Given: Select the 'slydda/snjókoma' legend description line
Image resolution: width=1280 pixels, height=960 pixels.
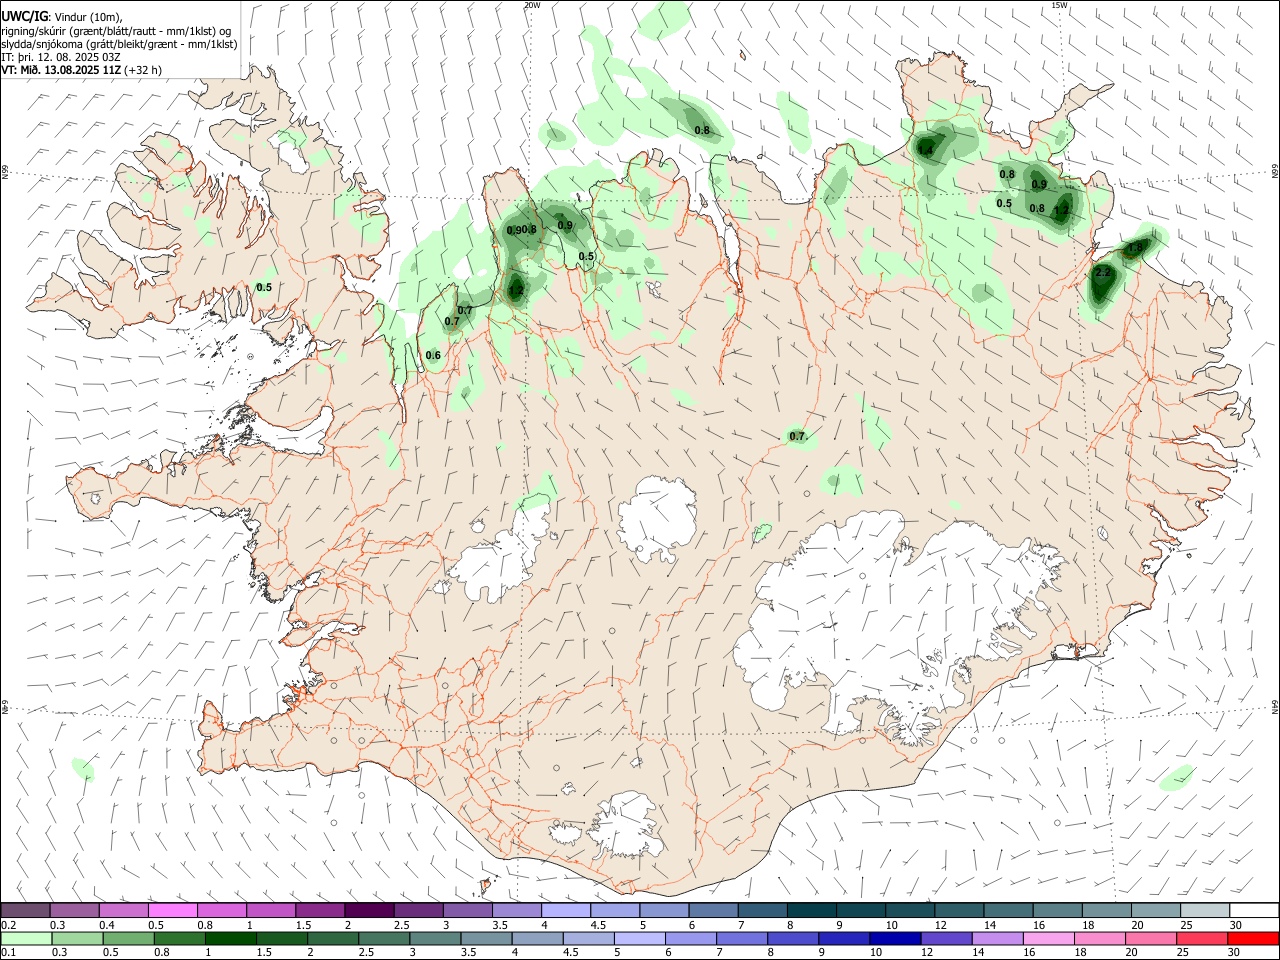Looking at the screenshot, I should tap(119, 44).
